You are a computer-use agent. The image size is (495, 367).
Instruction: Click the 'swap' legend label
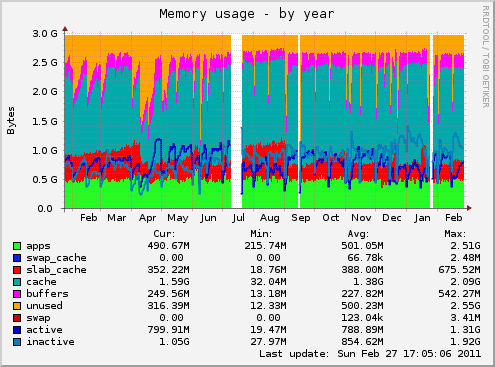tap(38, 318)
